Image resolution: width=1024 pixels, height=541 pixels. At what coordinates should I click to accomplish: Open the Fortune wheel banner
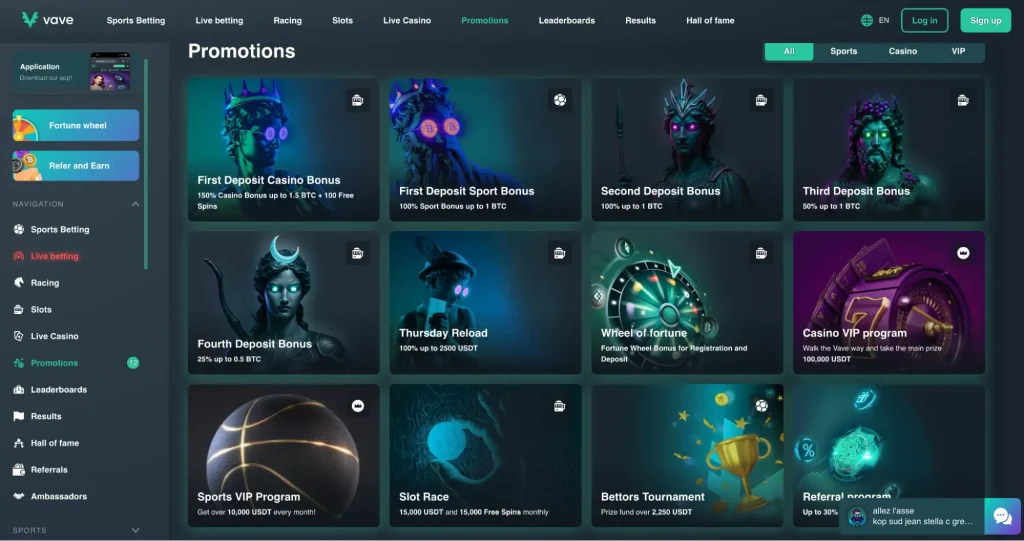(x=76, y=125)
